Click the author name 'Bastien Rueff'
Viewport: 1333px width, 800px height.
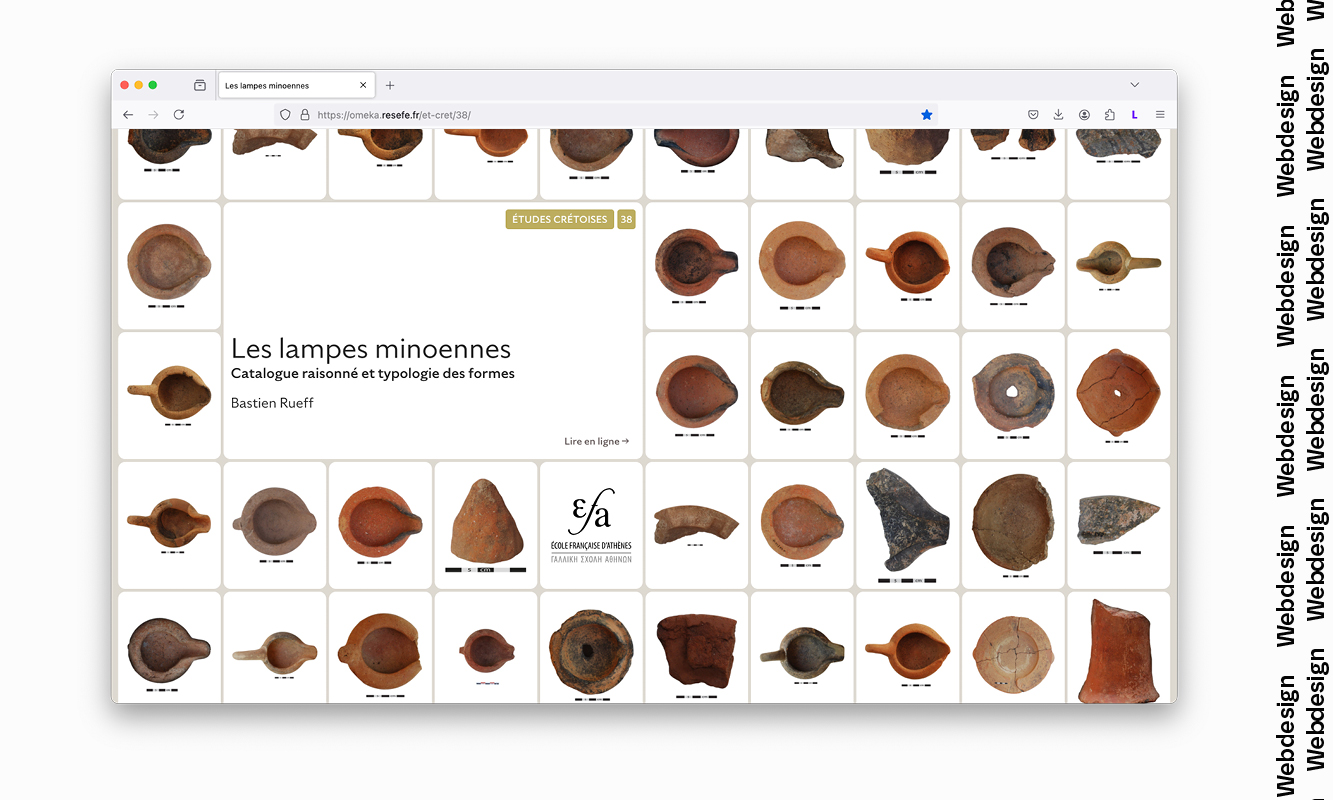point(272,403)
